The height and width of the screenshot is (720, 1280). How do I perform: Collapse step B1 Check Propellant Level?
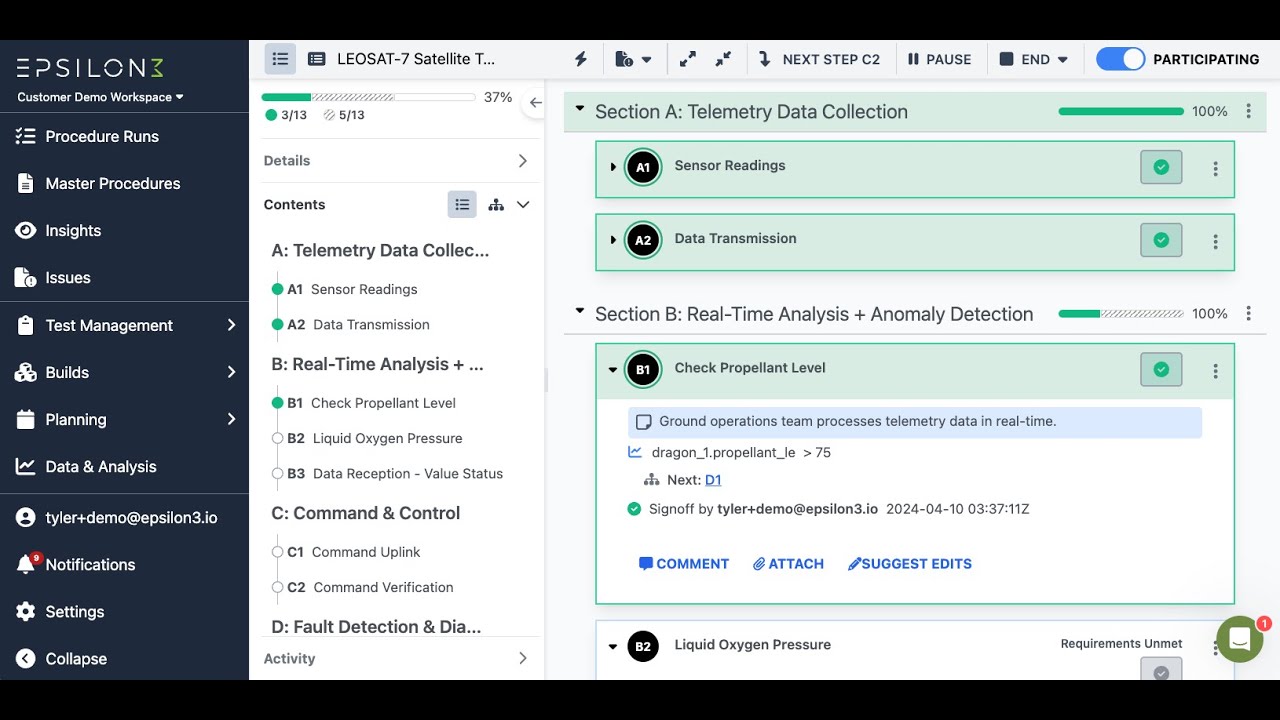click(x=613, y=369)
